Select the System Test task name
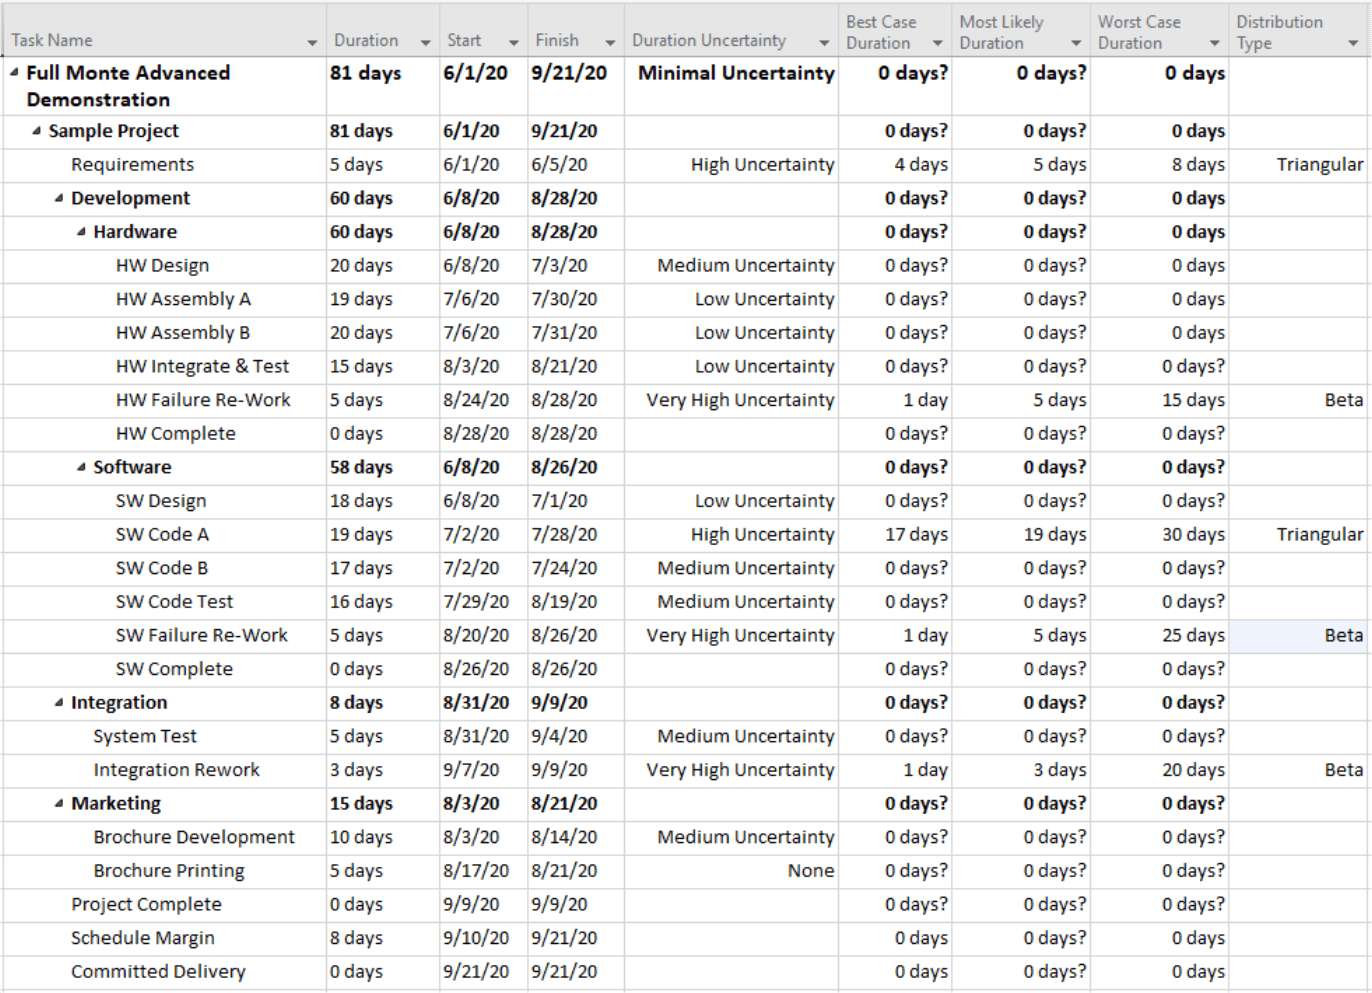This screenshot has width=1372, height=993. coord(145,737)
